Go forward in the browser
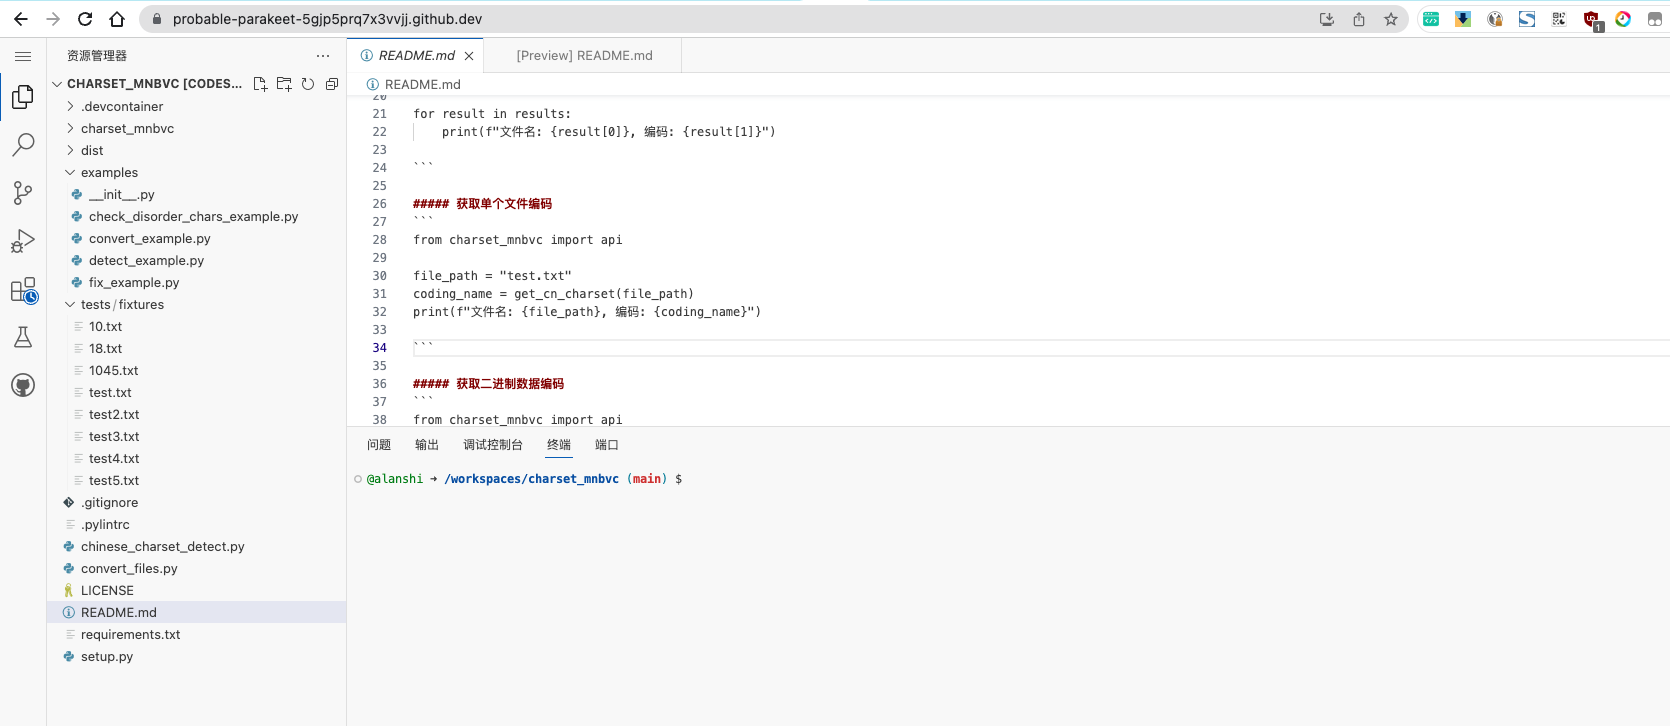The height and width of the screenshot is (726, 1670). [53, 19]
